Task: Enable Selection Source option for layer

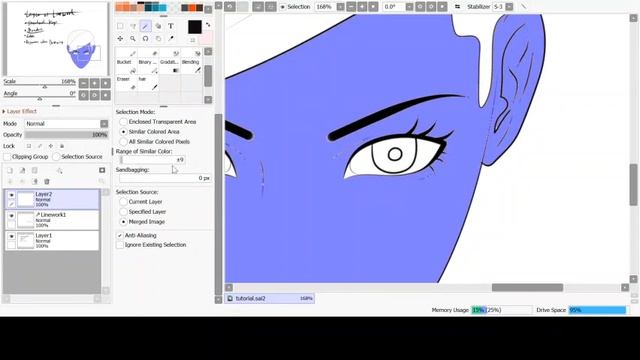Action: coord(56,157)
